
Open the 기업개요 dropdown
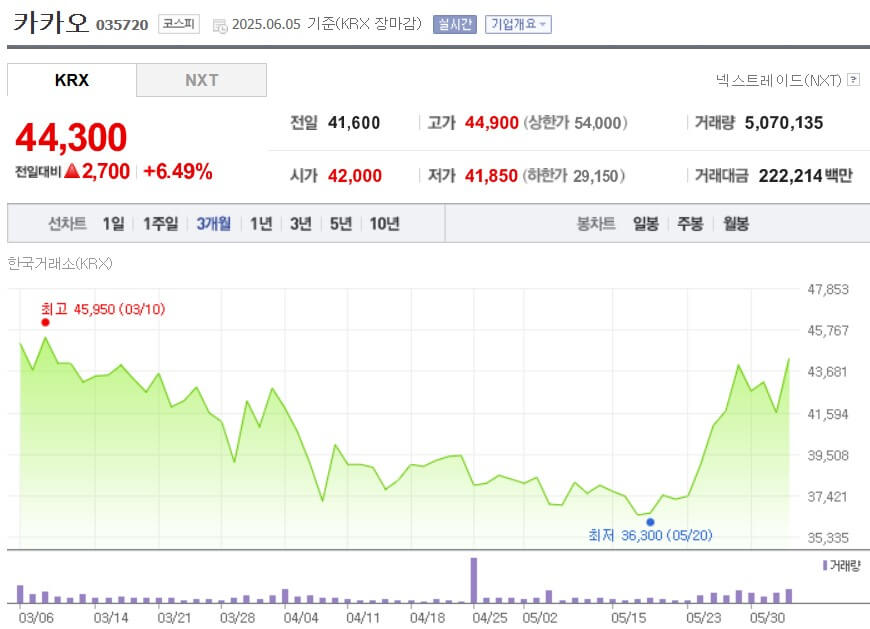point(518,24)
